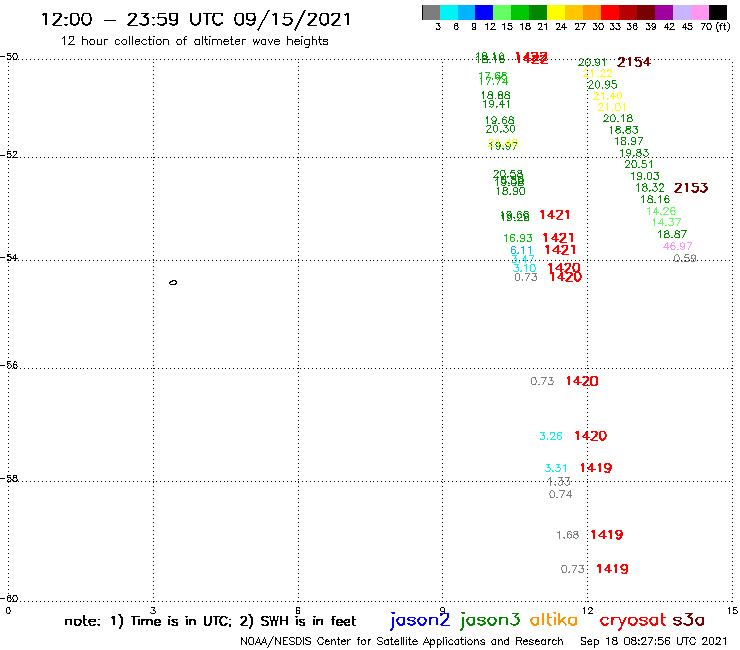Click the gray swatch in the legend
This screenshot has height=650, width=740.
pos(431,12)
